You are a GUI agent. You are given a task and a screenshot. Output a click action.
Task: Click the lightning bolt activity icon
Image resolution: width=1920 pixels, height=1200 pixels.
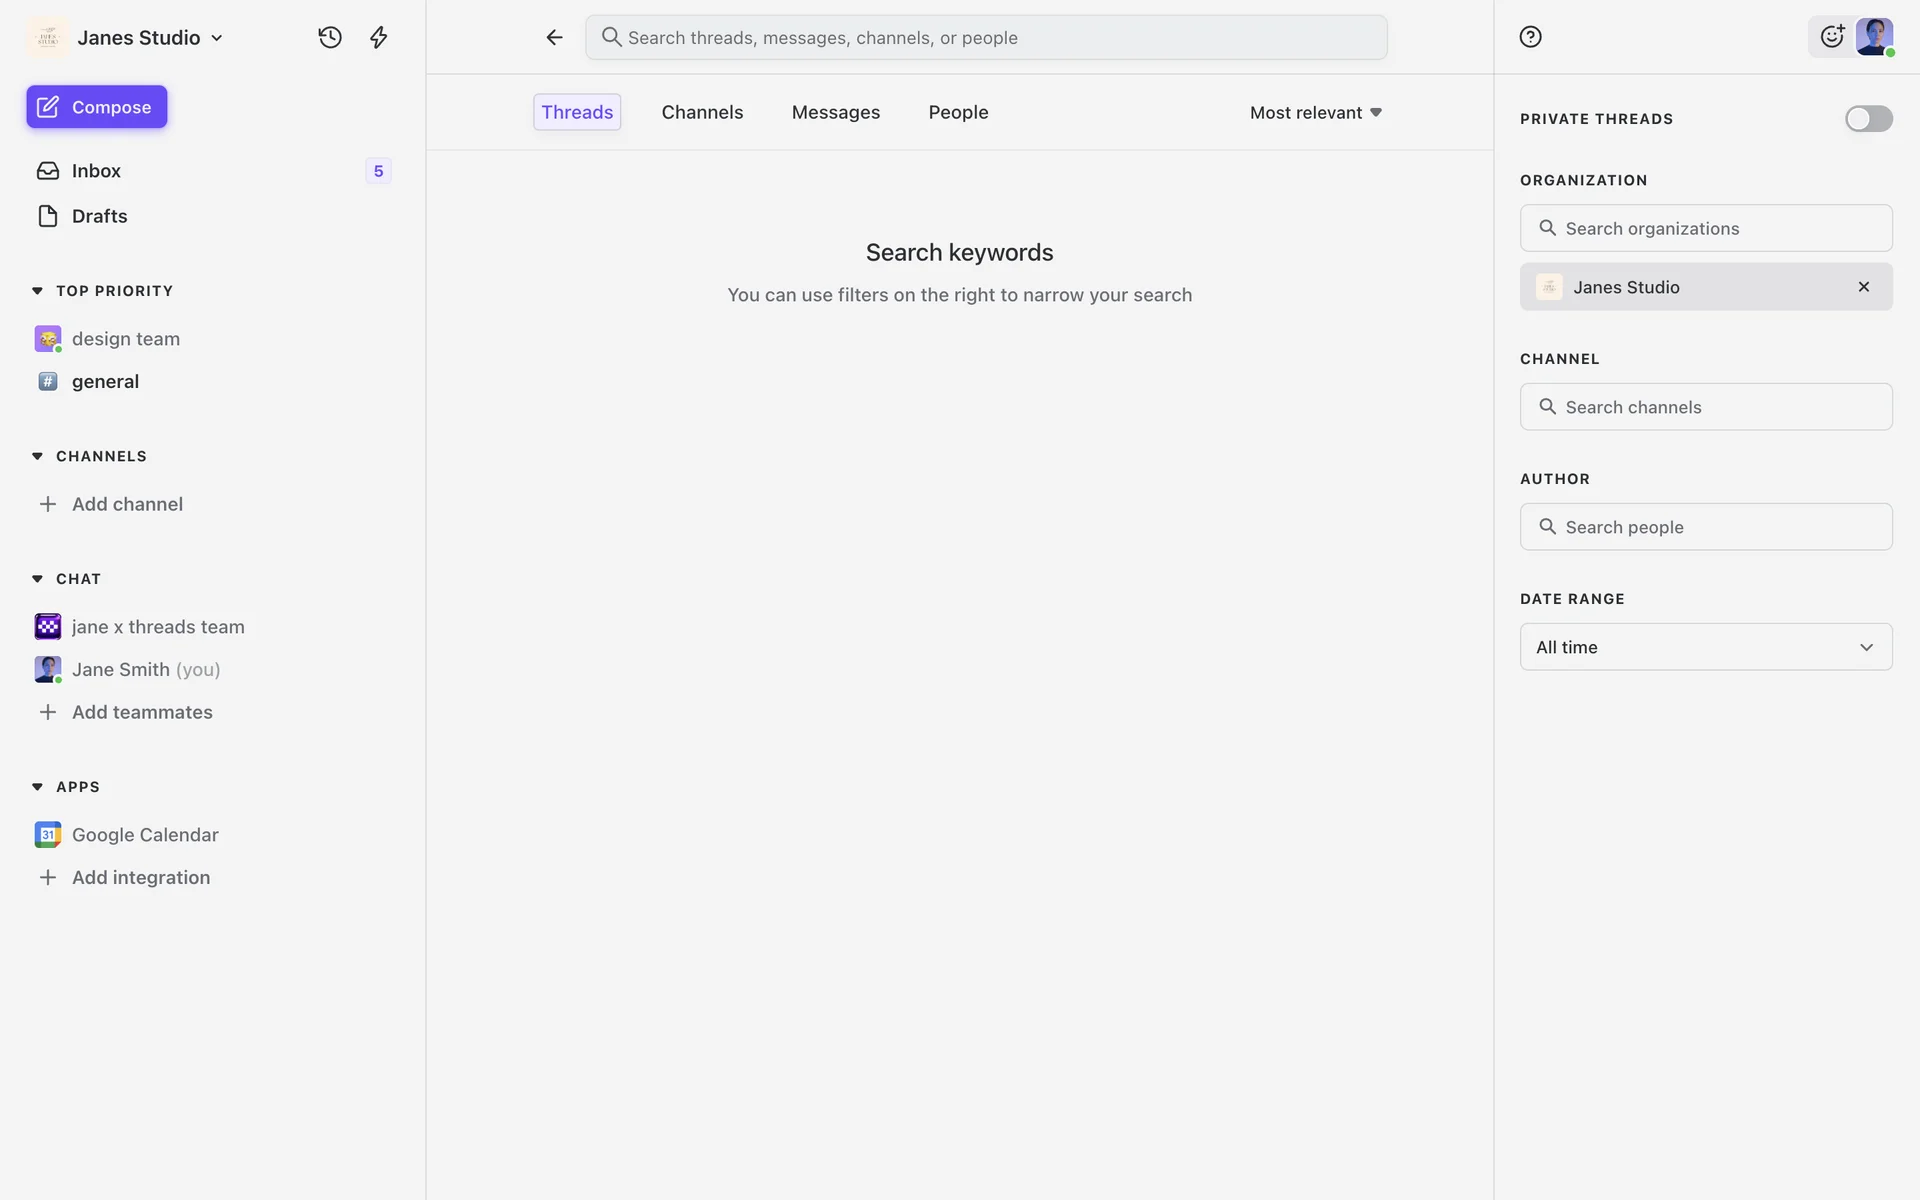tap(378, 38)
